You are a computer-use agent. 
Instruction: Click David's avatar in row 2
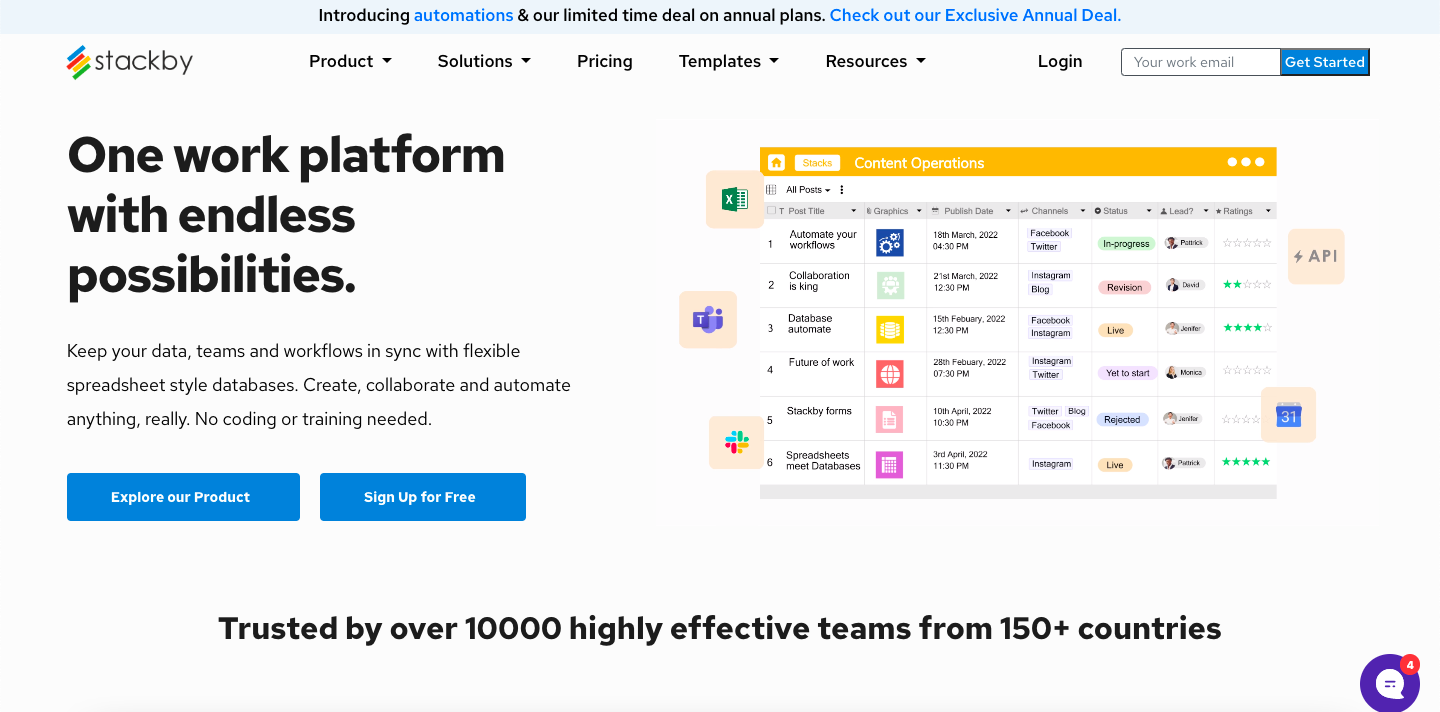[1172, 286]
